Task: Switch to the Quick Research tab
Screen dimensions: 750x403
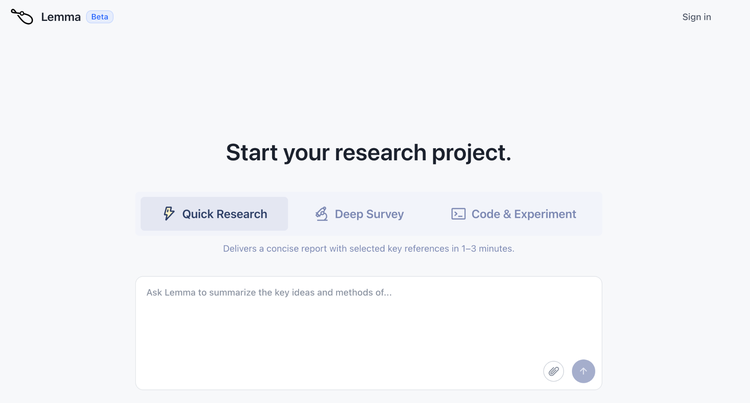Action: [214, 214]
